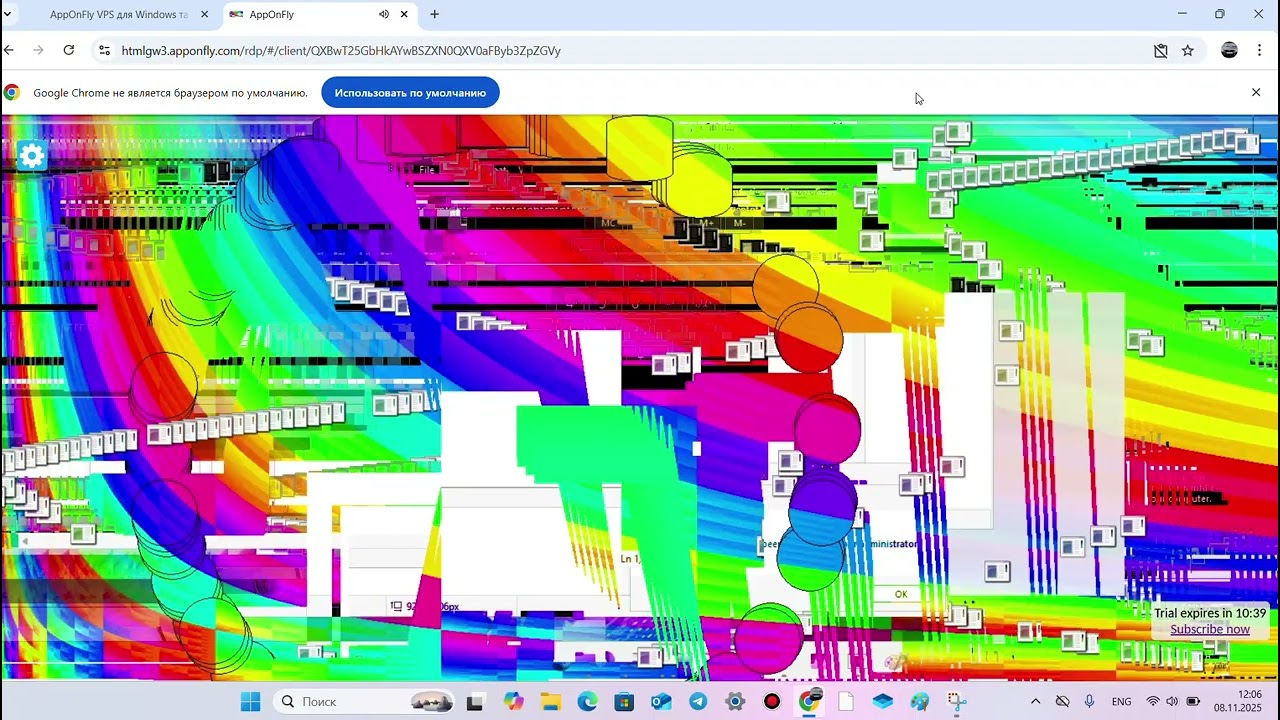
Task: Show hidden system tray icons
Action: [1035, 702]
